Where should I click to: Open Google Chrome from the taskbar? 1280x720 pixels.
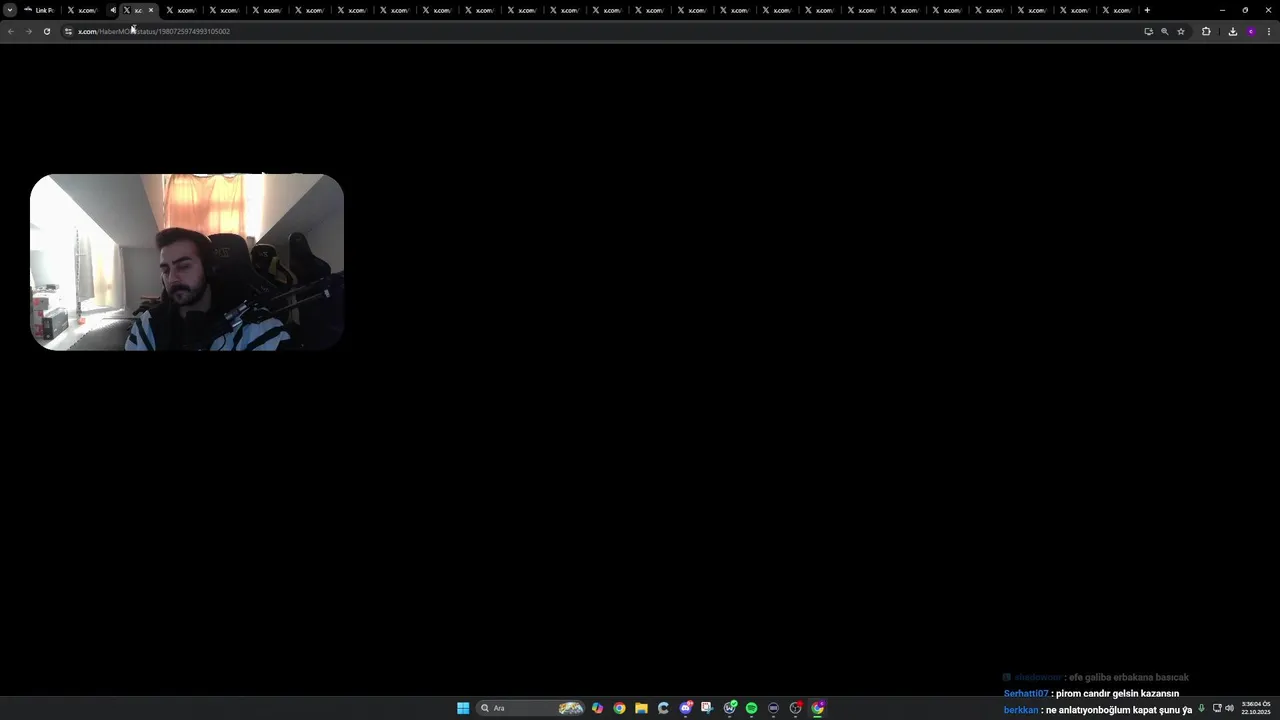(619, 708)
